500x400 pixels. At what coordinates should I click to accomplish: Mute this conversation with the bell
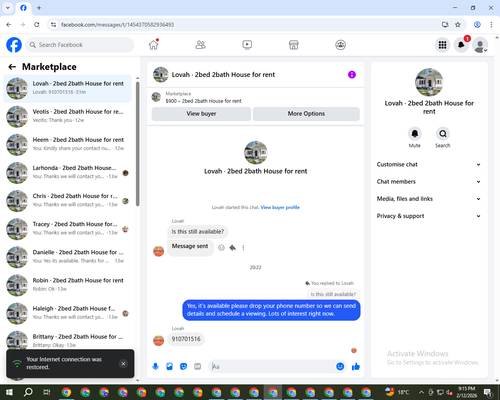coord(415,134)
